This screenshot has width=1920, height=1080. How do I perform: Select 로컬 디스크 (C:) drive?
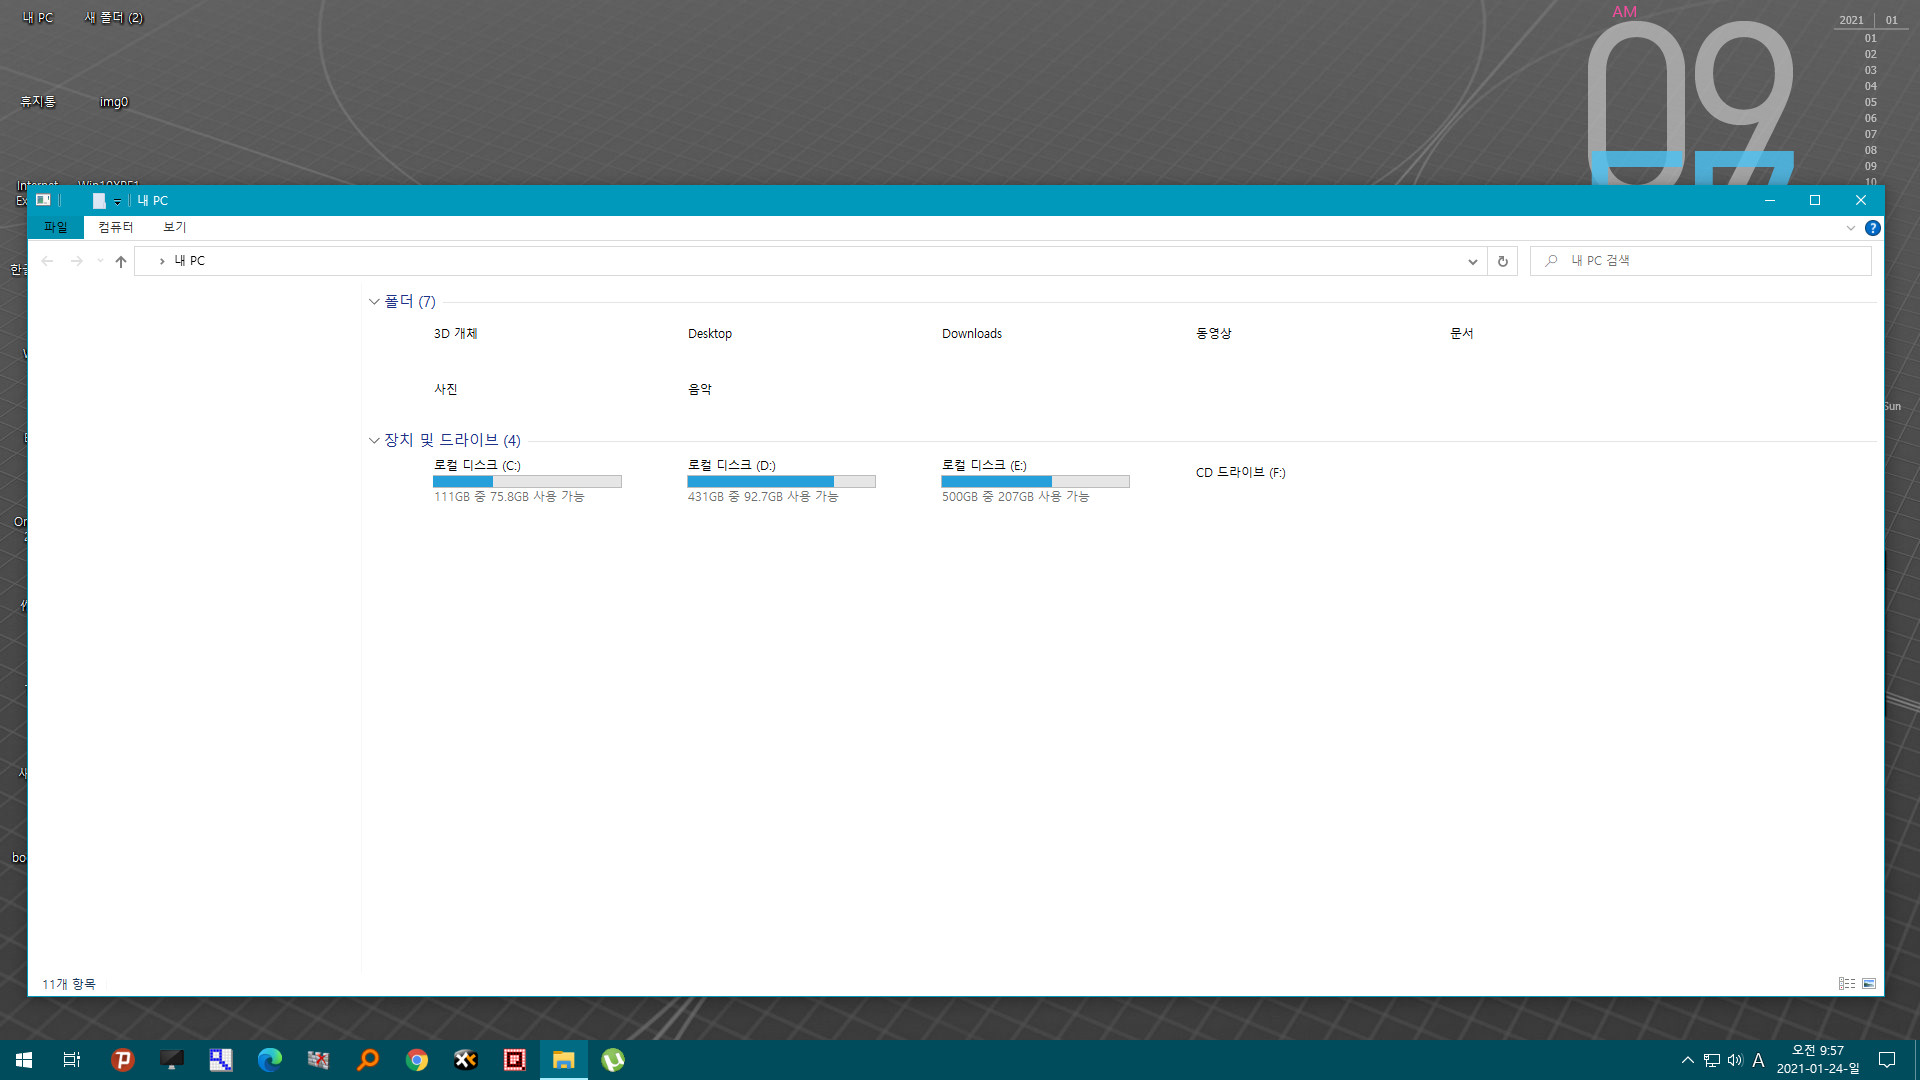click(x=478, y=465)
